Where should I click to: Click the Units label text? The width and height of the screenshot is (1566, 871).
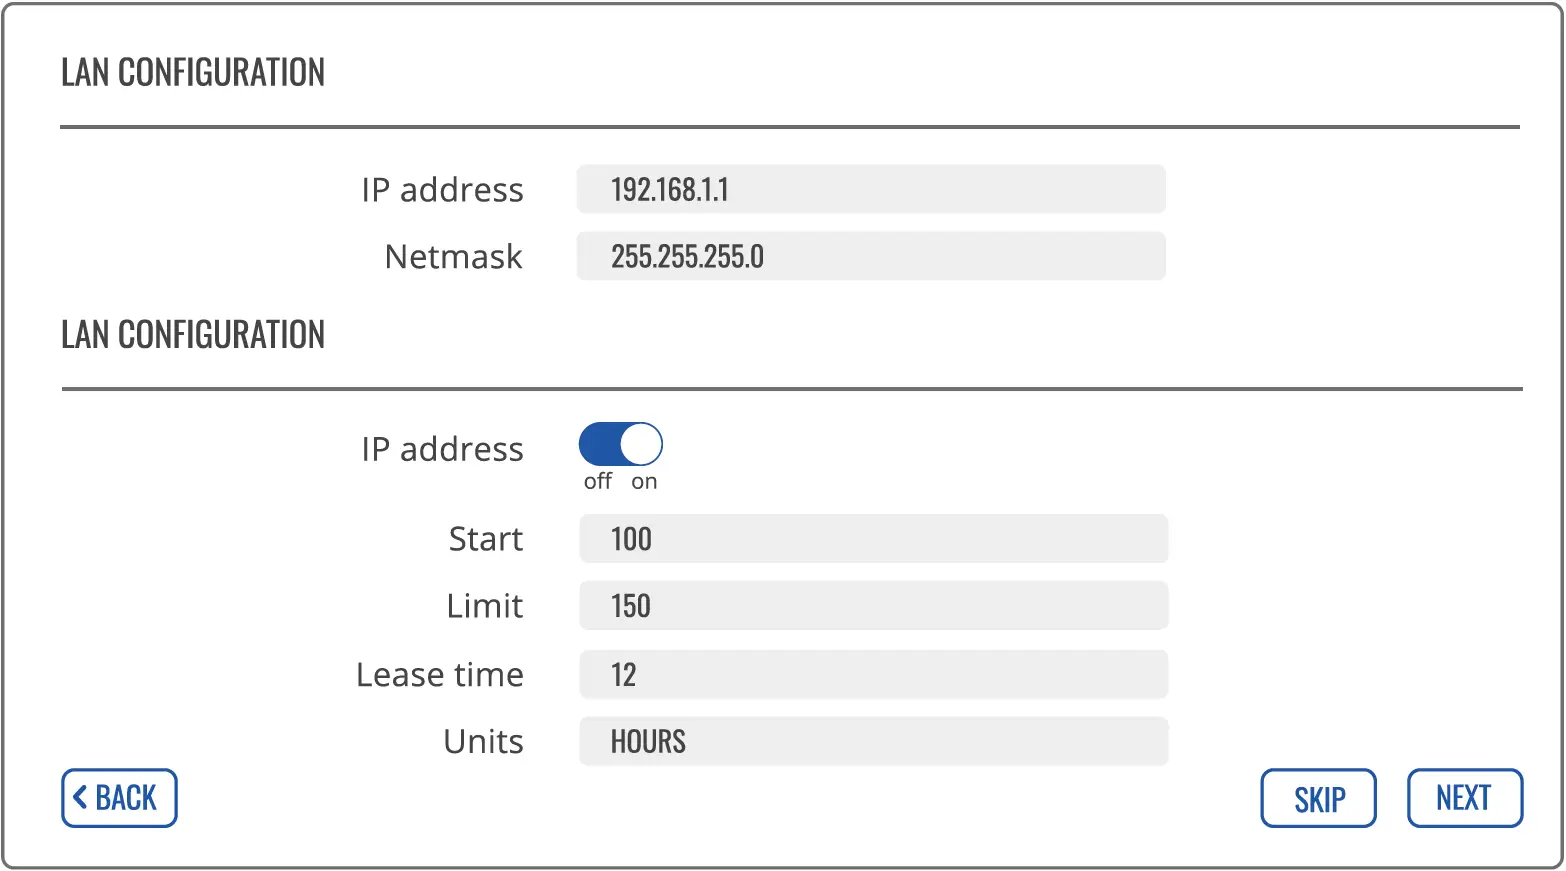(483, 742)
